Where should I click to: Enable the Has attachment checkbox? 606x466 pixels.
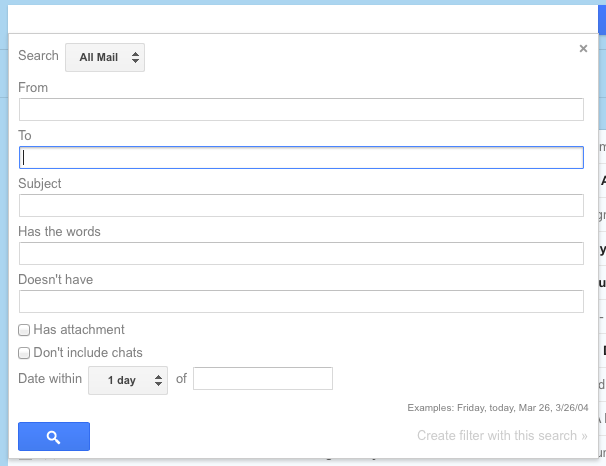click(24, 330)
